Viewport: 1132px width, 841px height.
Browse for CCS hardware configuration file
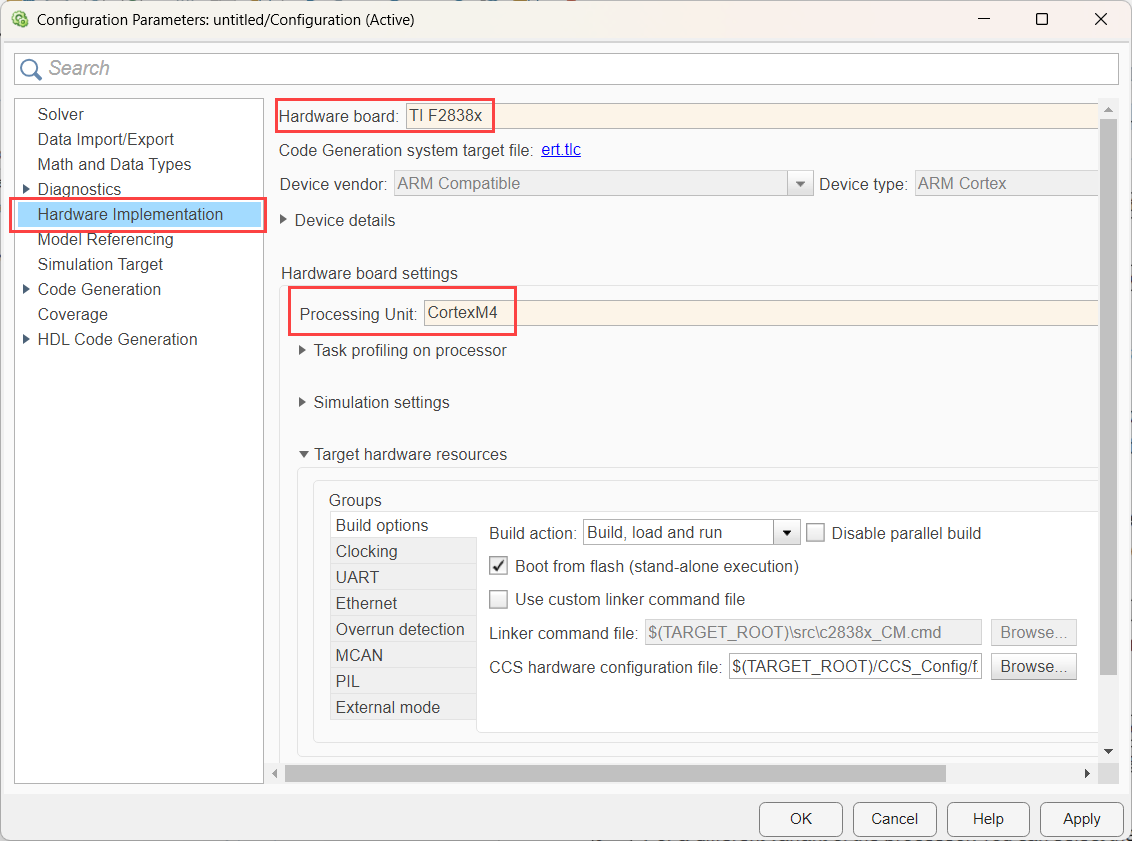point(1033,666)
